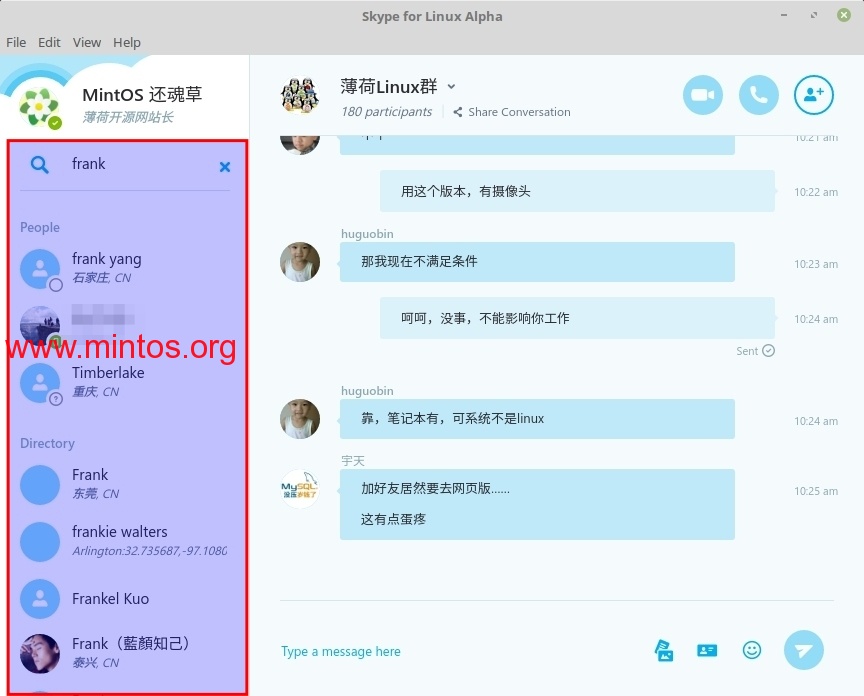Viewport: 864px width, 696px height.
Task: Click 宇天's MySQL avatar
Action: (x=300, y=489)
